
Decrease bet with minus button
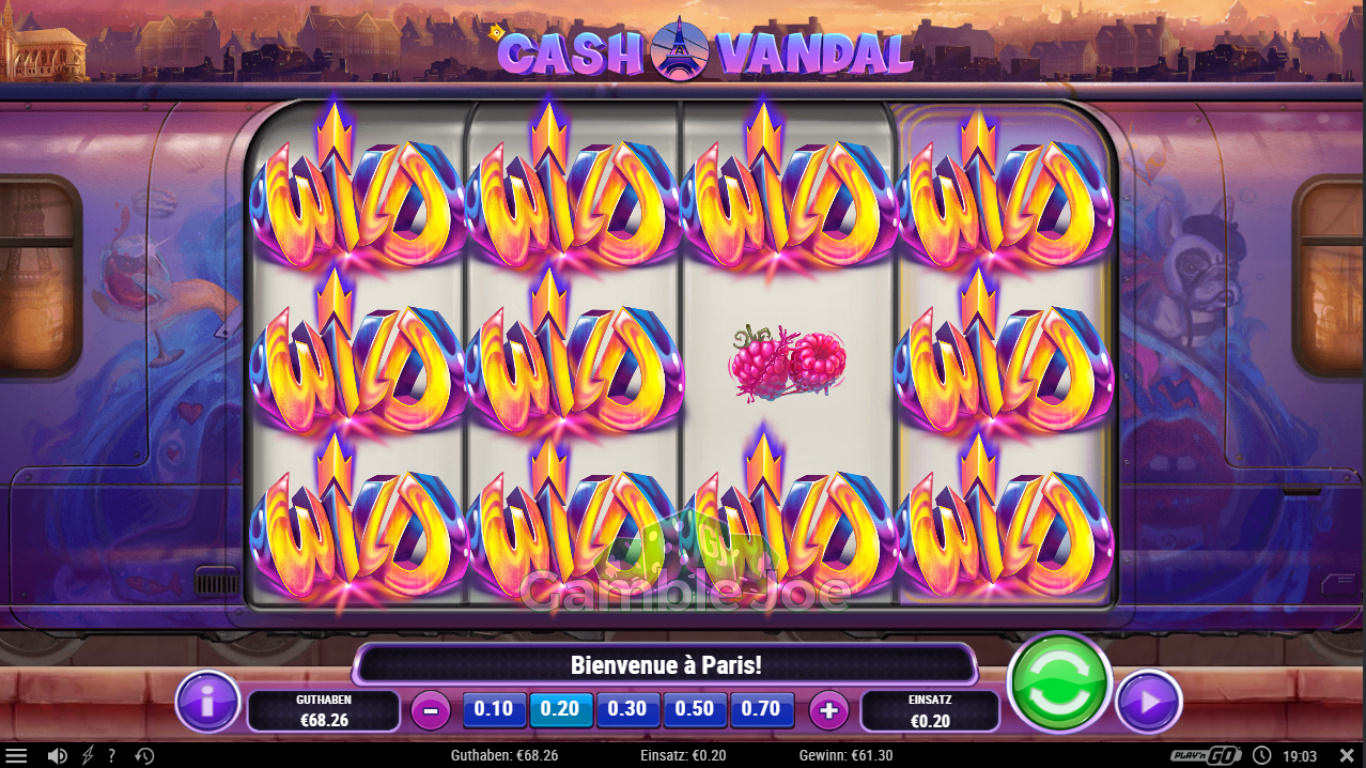coord(431,710)
